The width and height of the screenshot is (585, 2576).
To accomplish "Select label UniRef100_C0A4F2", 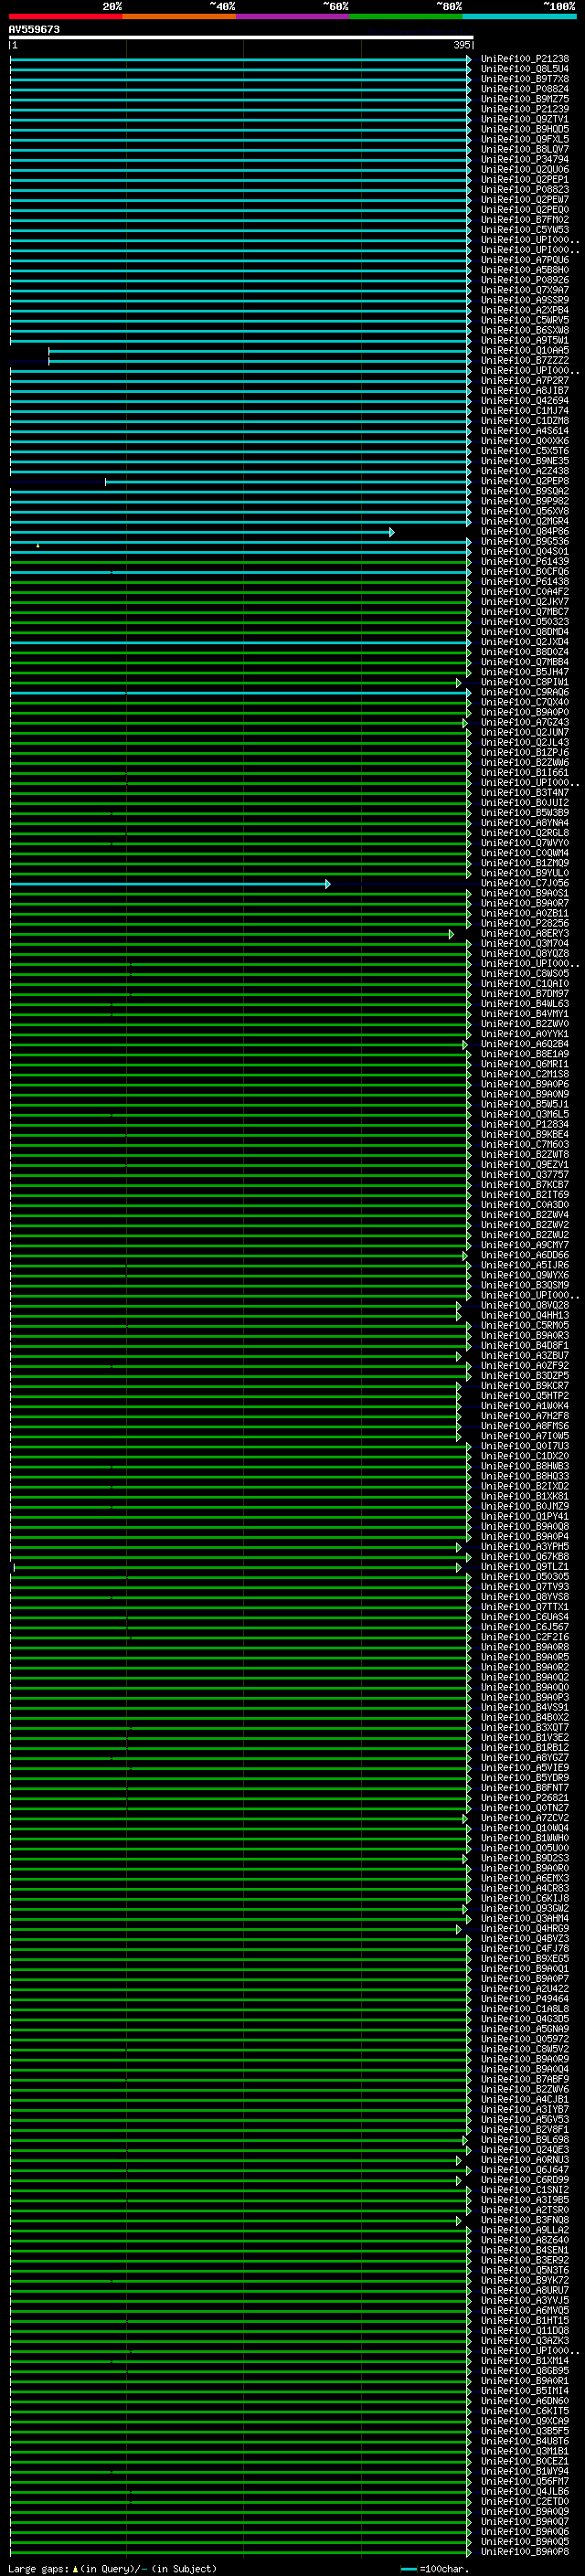I will [525, 592].
